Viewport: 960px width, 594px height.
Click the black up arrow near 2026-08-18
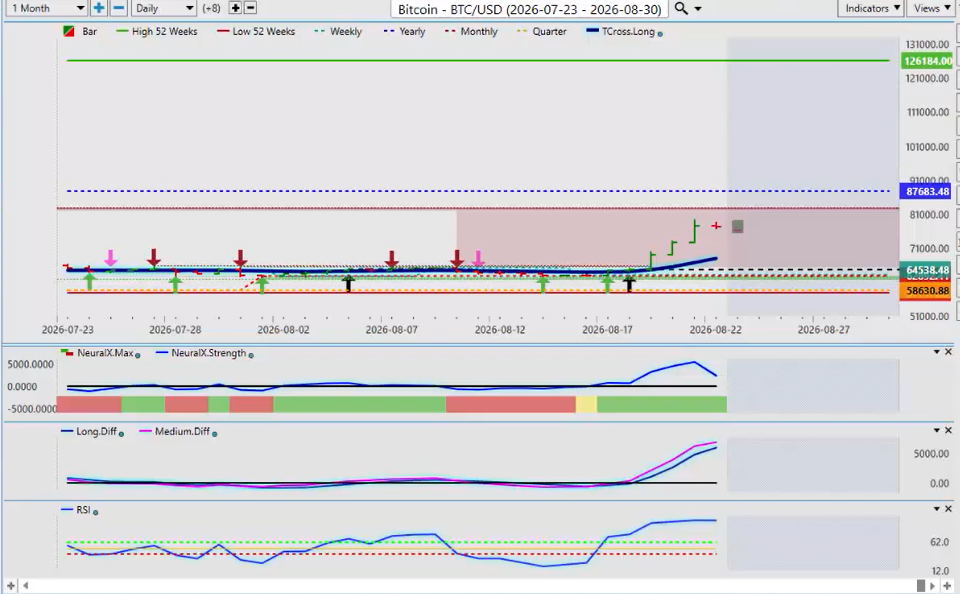629,284
